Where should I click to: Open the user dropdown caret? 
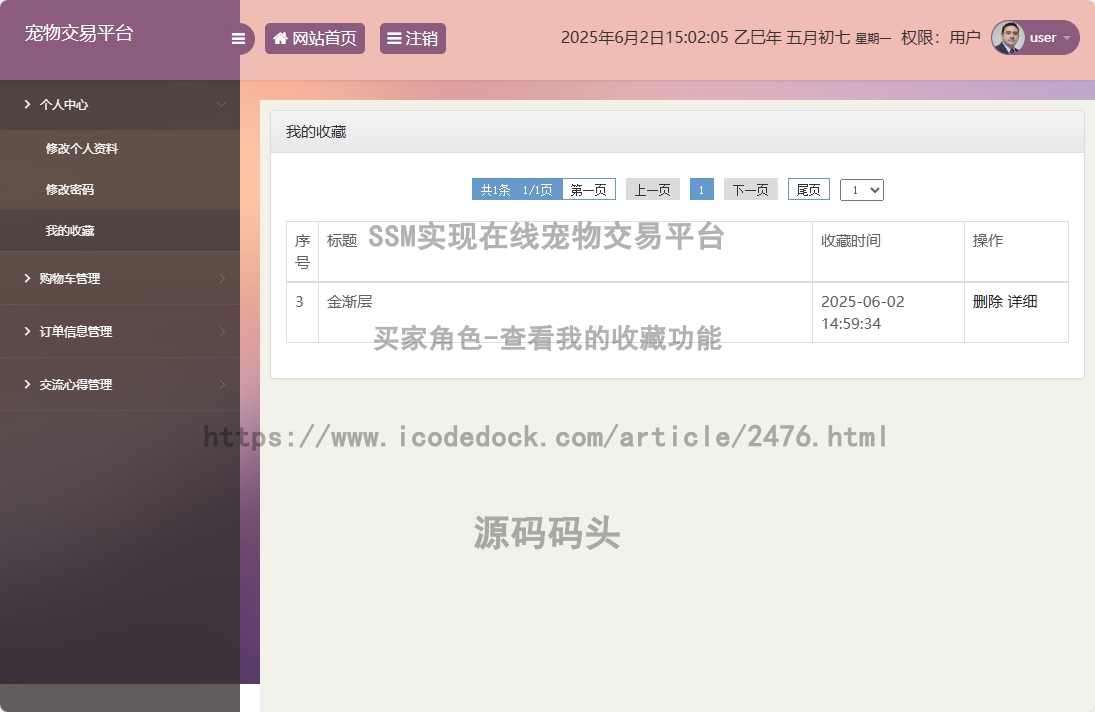1067,38
